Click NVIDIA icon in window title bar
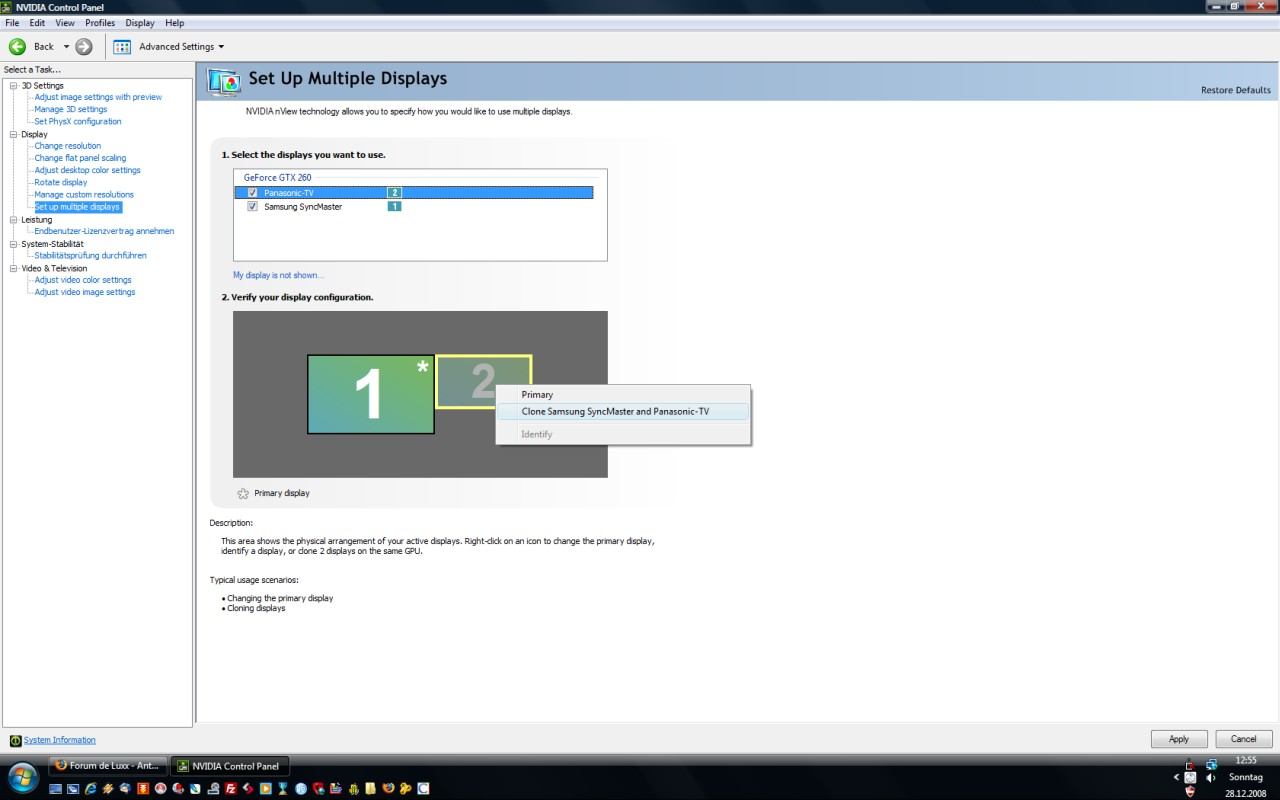 click(8, 7)
